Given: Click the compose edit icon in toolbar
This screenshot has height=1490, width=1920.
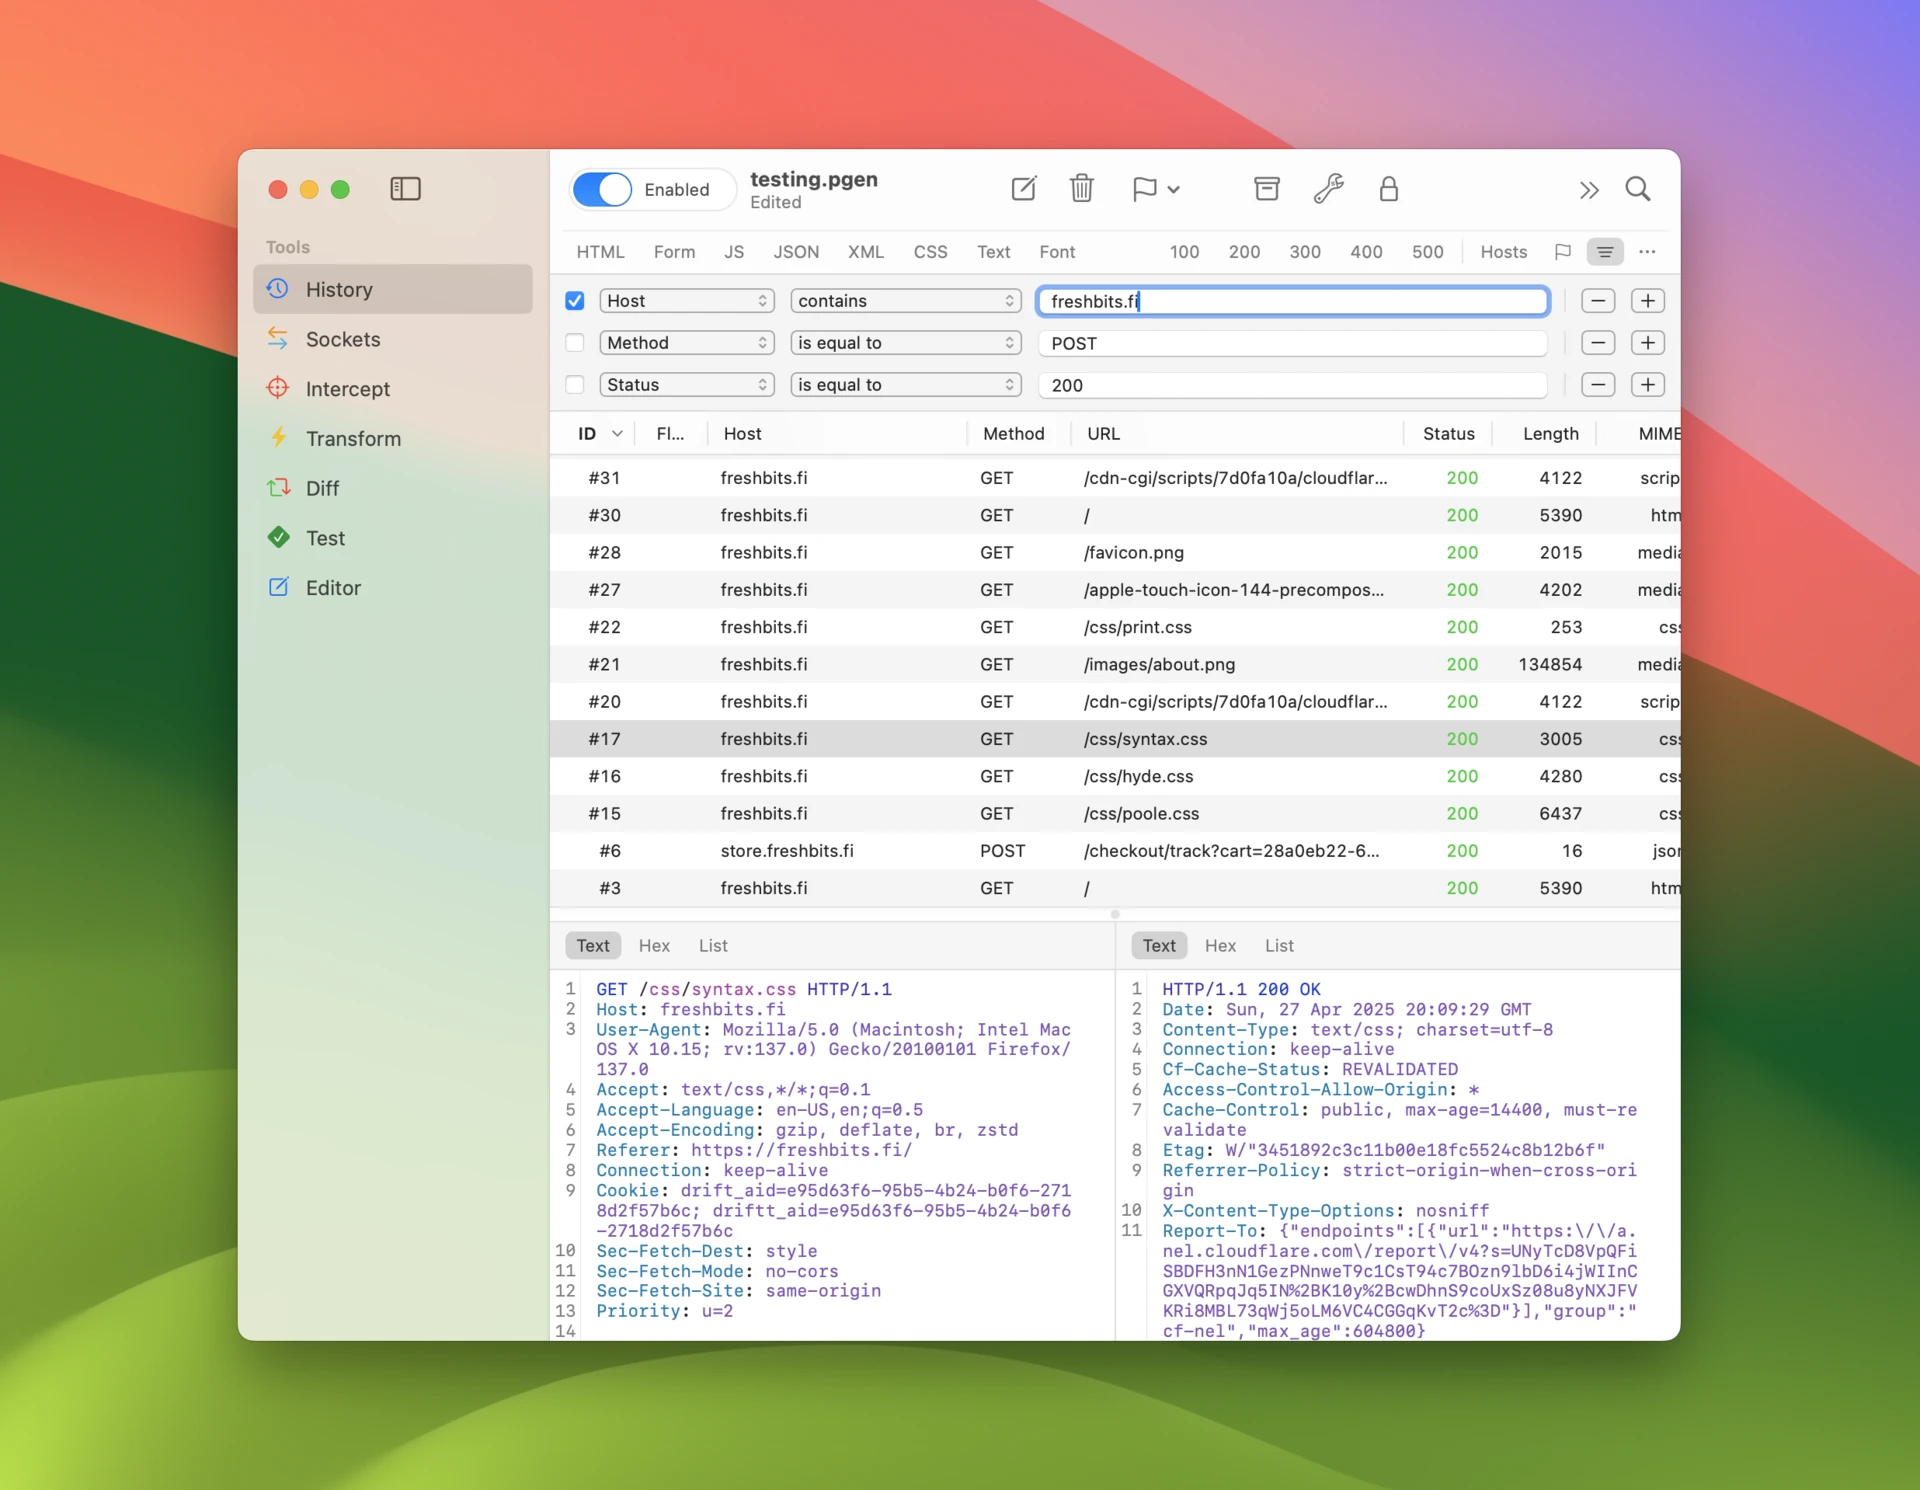Looking at the screenshot, I should coord(1023,188).
